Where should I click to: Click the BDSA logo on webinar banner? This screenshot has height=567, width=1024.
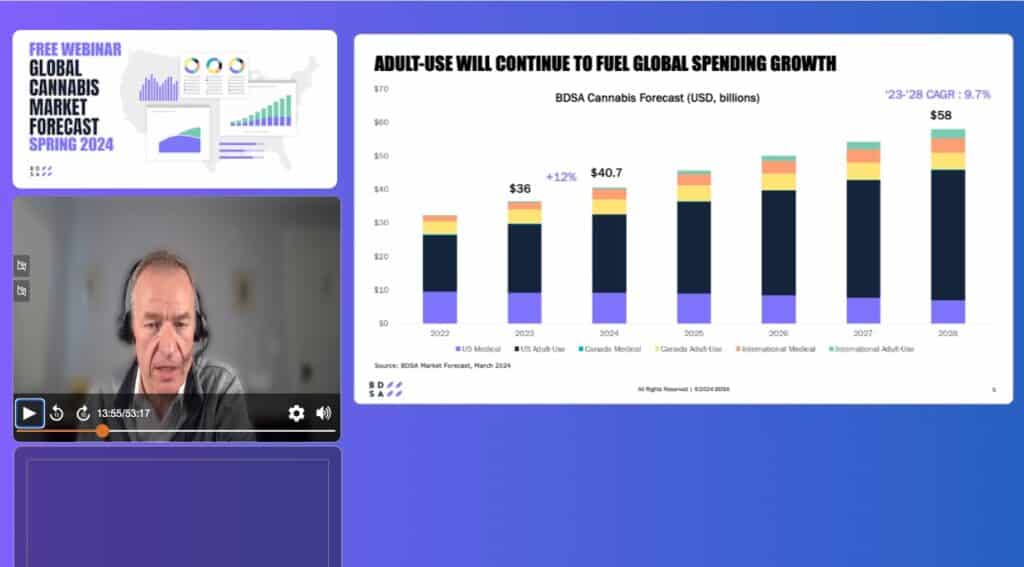pos(40,171)
